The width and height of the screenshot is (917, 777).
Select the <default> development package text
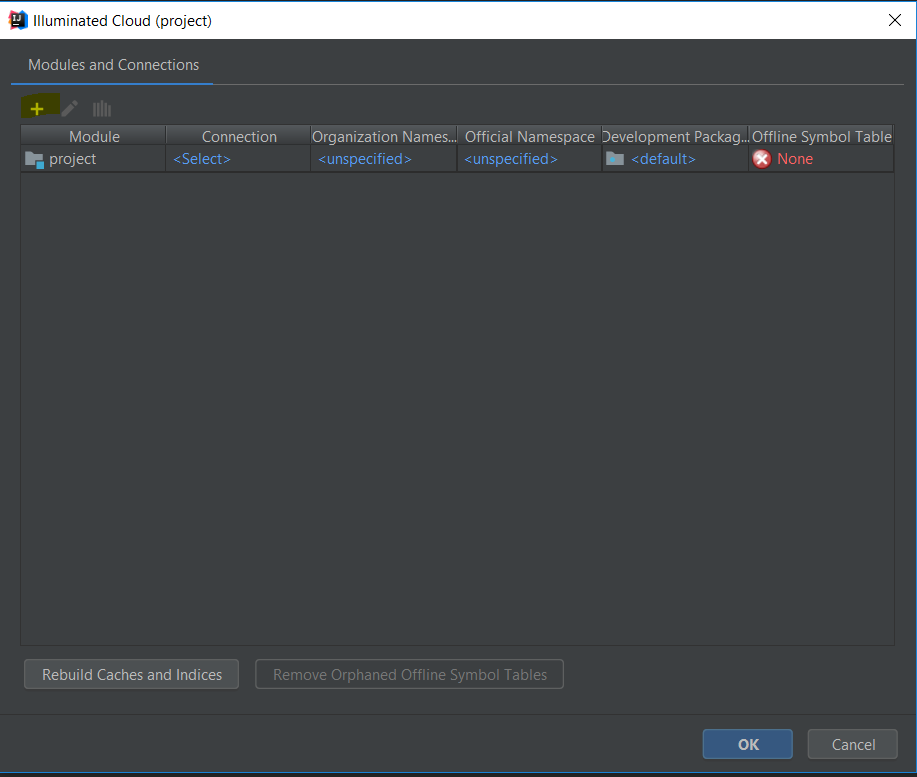[x=662, y=159]
